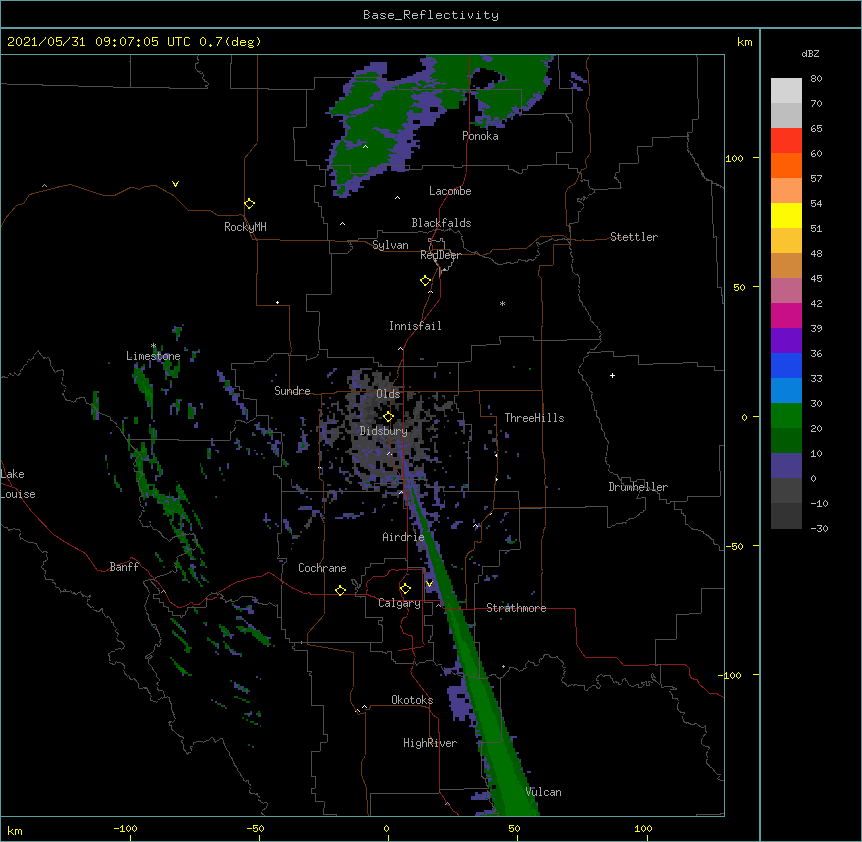Click the Cochrane town label

click(x=322, y=568)
